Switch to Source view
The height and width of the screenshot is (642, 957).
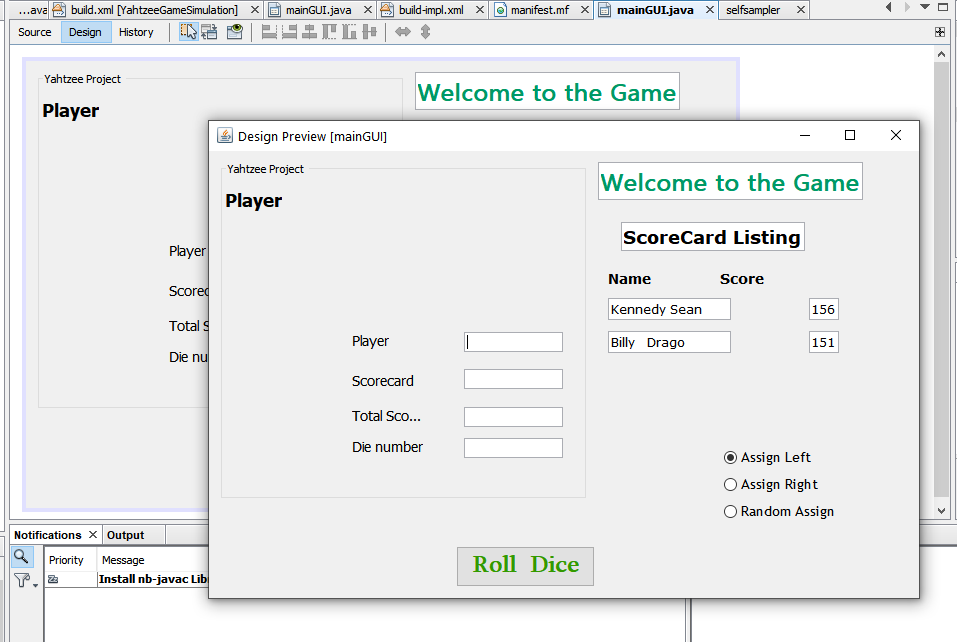[x=35, y=32]
